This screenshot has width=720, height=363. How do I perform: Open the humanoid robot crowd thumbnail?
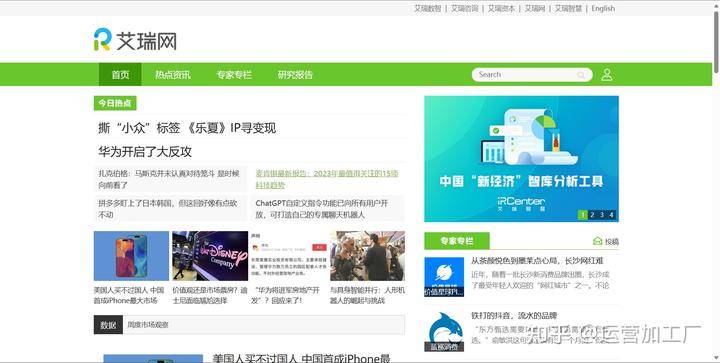point(367,256)
